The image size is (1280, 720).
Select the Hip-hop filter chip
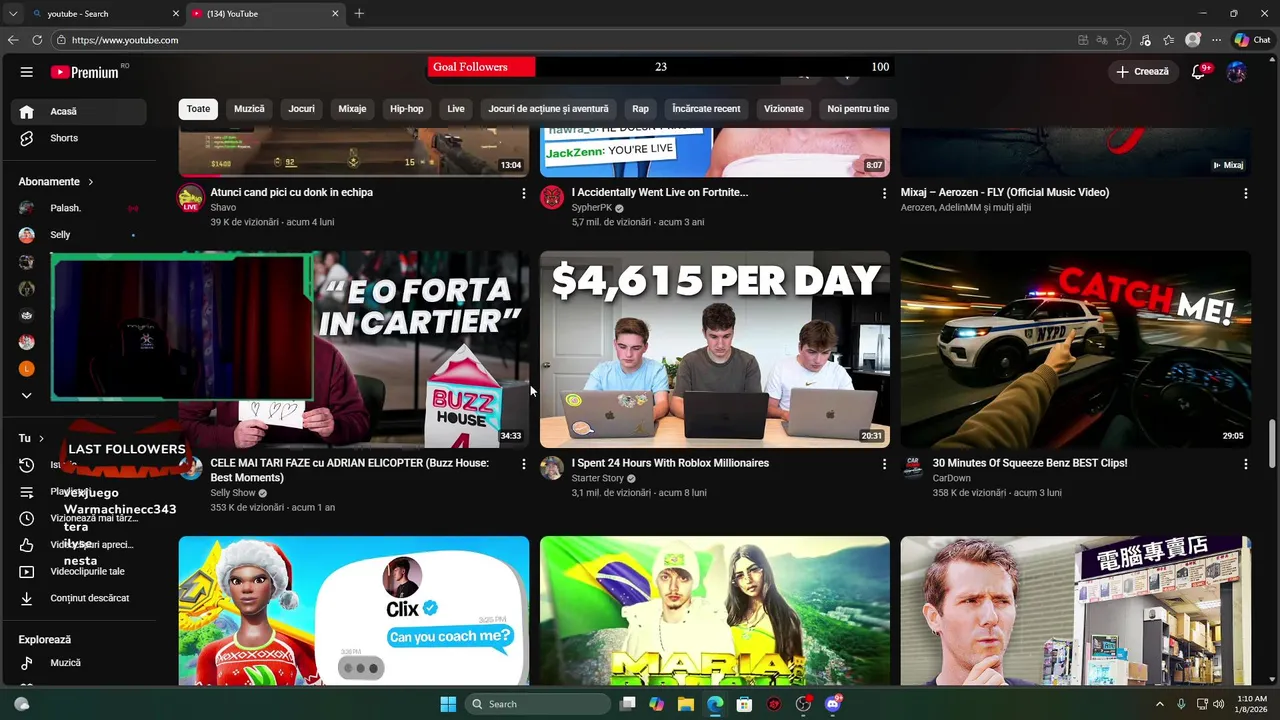click(x=407, y=109)
